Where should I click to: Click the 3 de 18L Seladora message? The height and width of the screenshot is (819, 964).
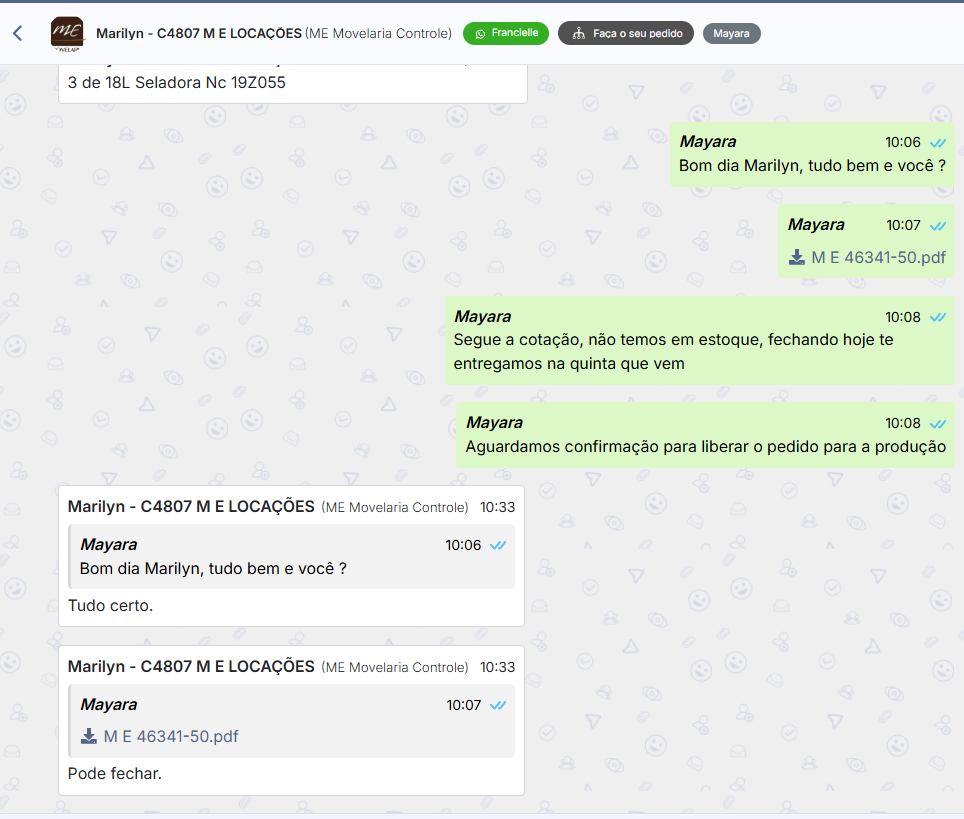(x=176, y=83)
